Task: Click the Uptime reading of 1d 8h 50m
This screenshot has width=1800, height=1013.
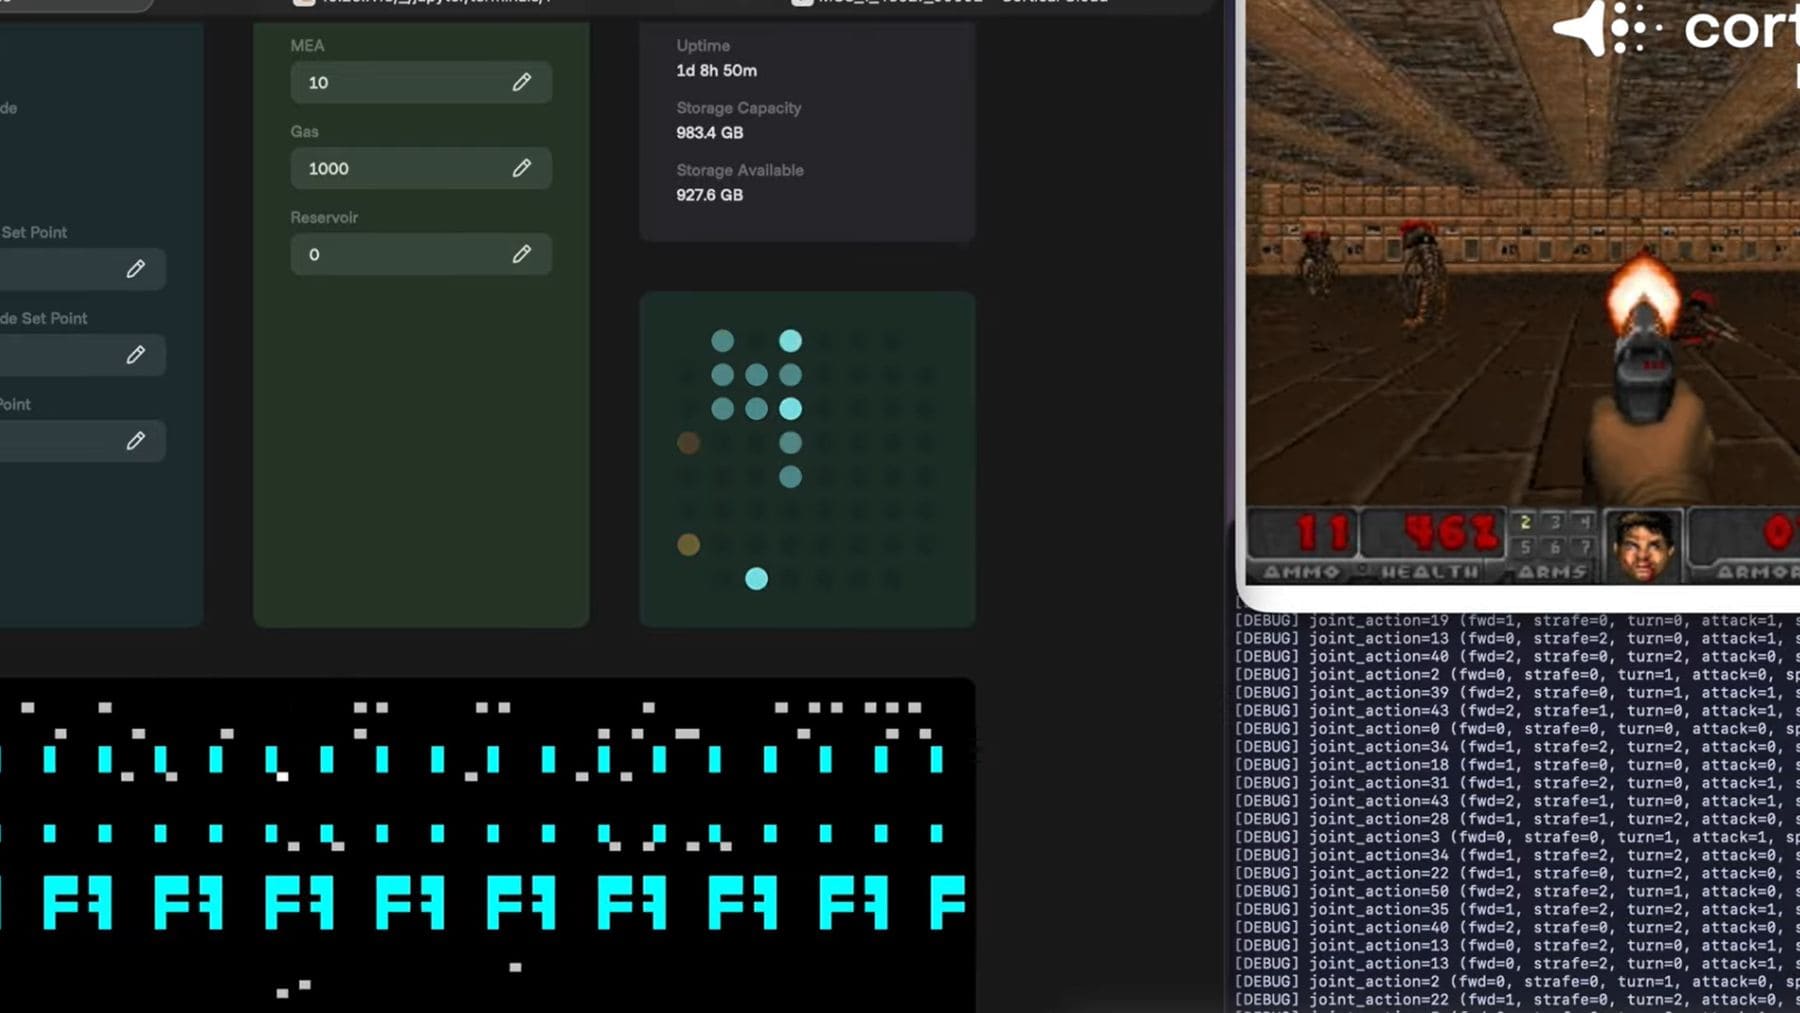Action: (x=715, y=70)
